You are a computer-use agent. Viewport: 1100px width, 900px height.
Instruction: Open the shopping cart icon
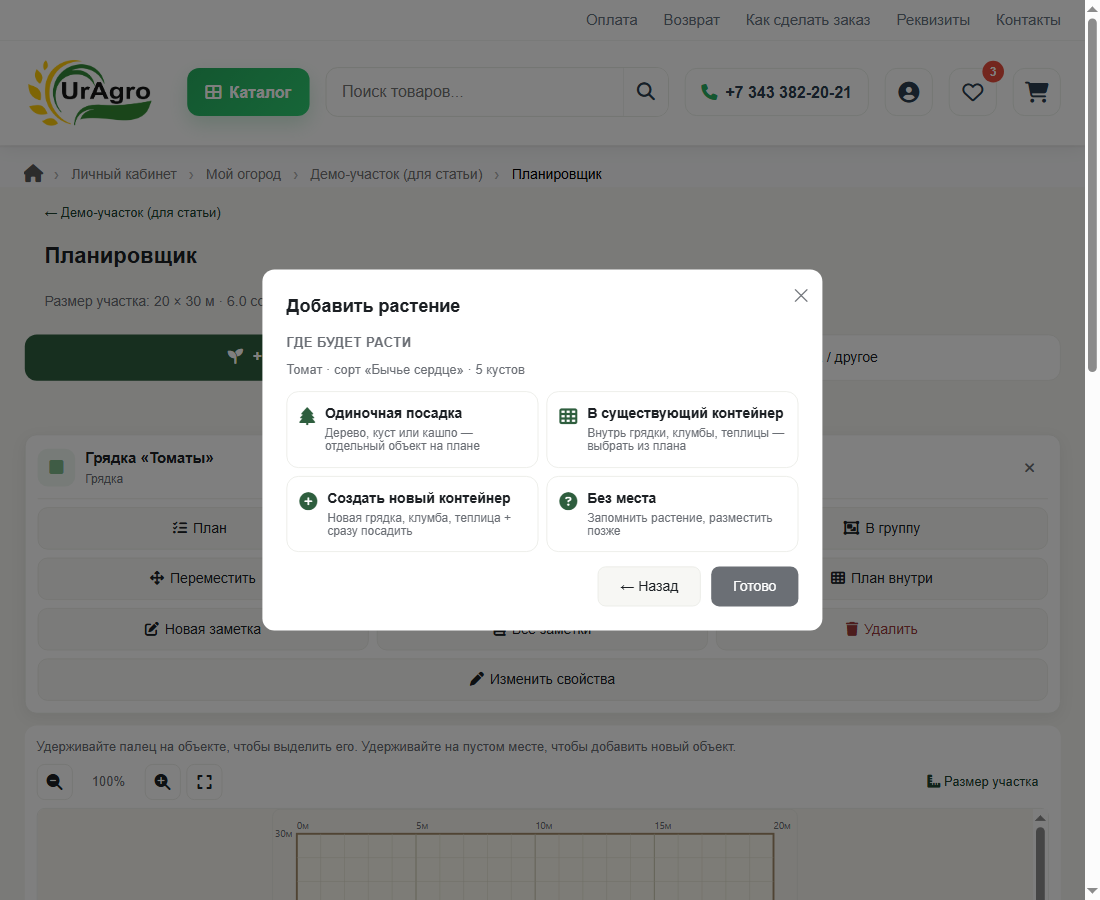coord(1037,92)
